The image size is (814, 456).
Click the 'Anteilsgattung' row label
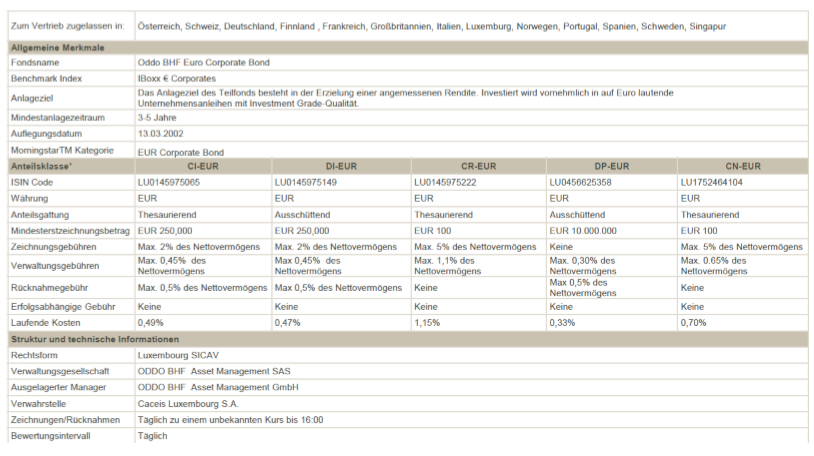40,214
